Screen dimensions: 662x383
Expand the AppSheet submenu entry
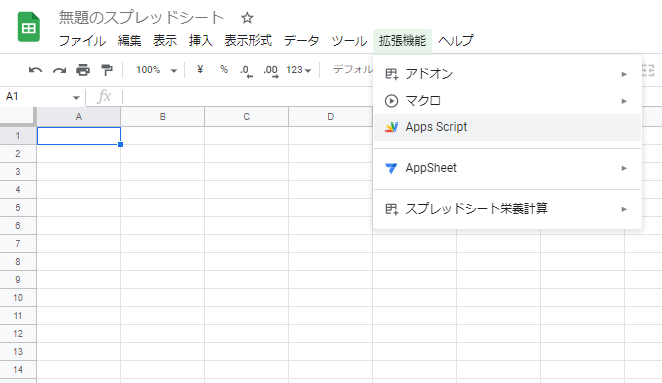pos(507,168)
